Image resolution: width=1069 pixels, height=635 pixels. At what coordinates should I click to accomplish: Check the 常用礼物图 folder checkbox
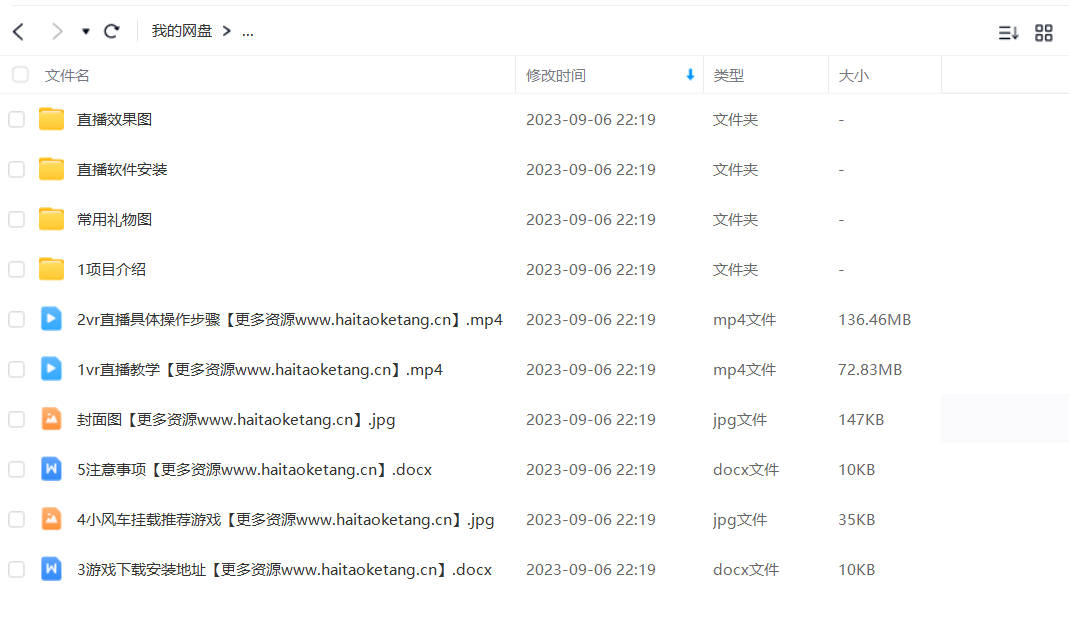pos(16,220)
